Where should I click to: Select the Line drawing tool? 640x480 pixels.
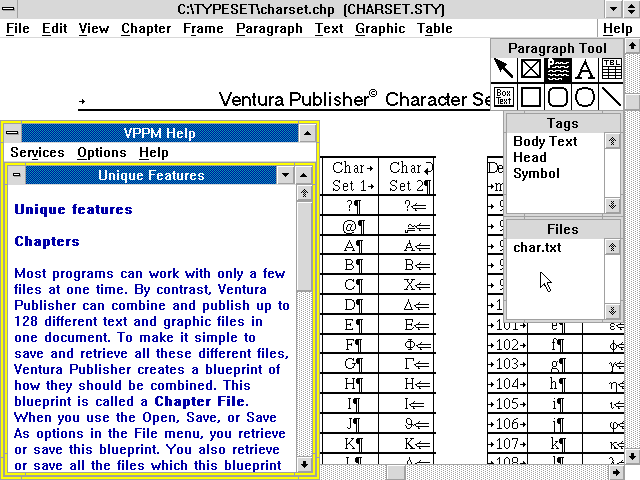(611, 97)
